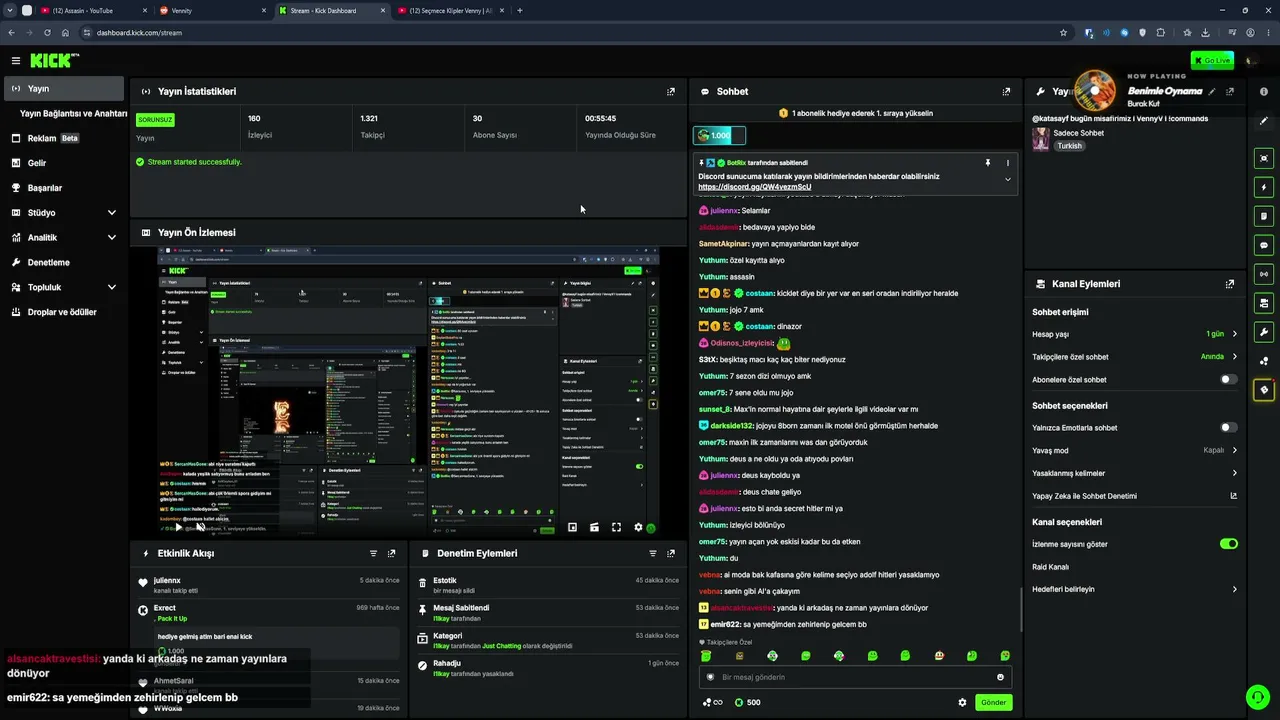Filter the Etkinlik Akışı feed
Viewport: 1280px width, 720px height.
[x=373, y=554]
